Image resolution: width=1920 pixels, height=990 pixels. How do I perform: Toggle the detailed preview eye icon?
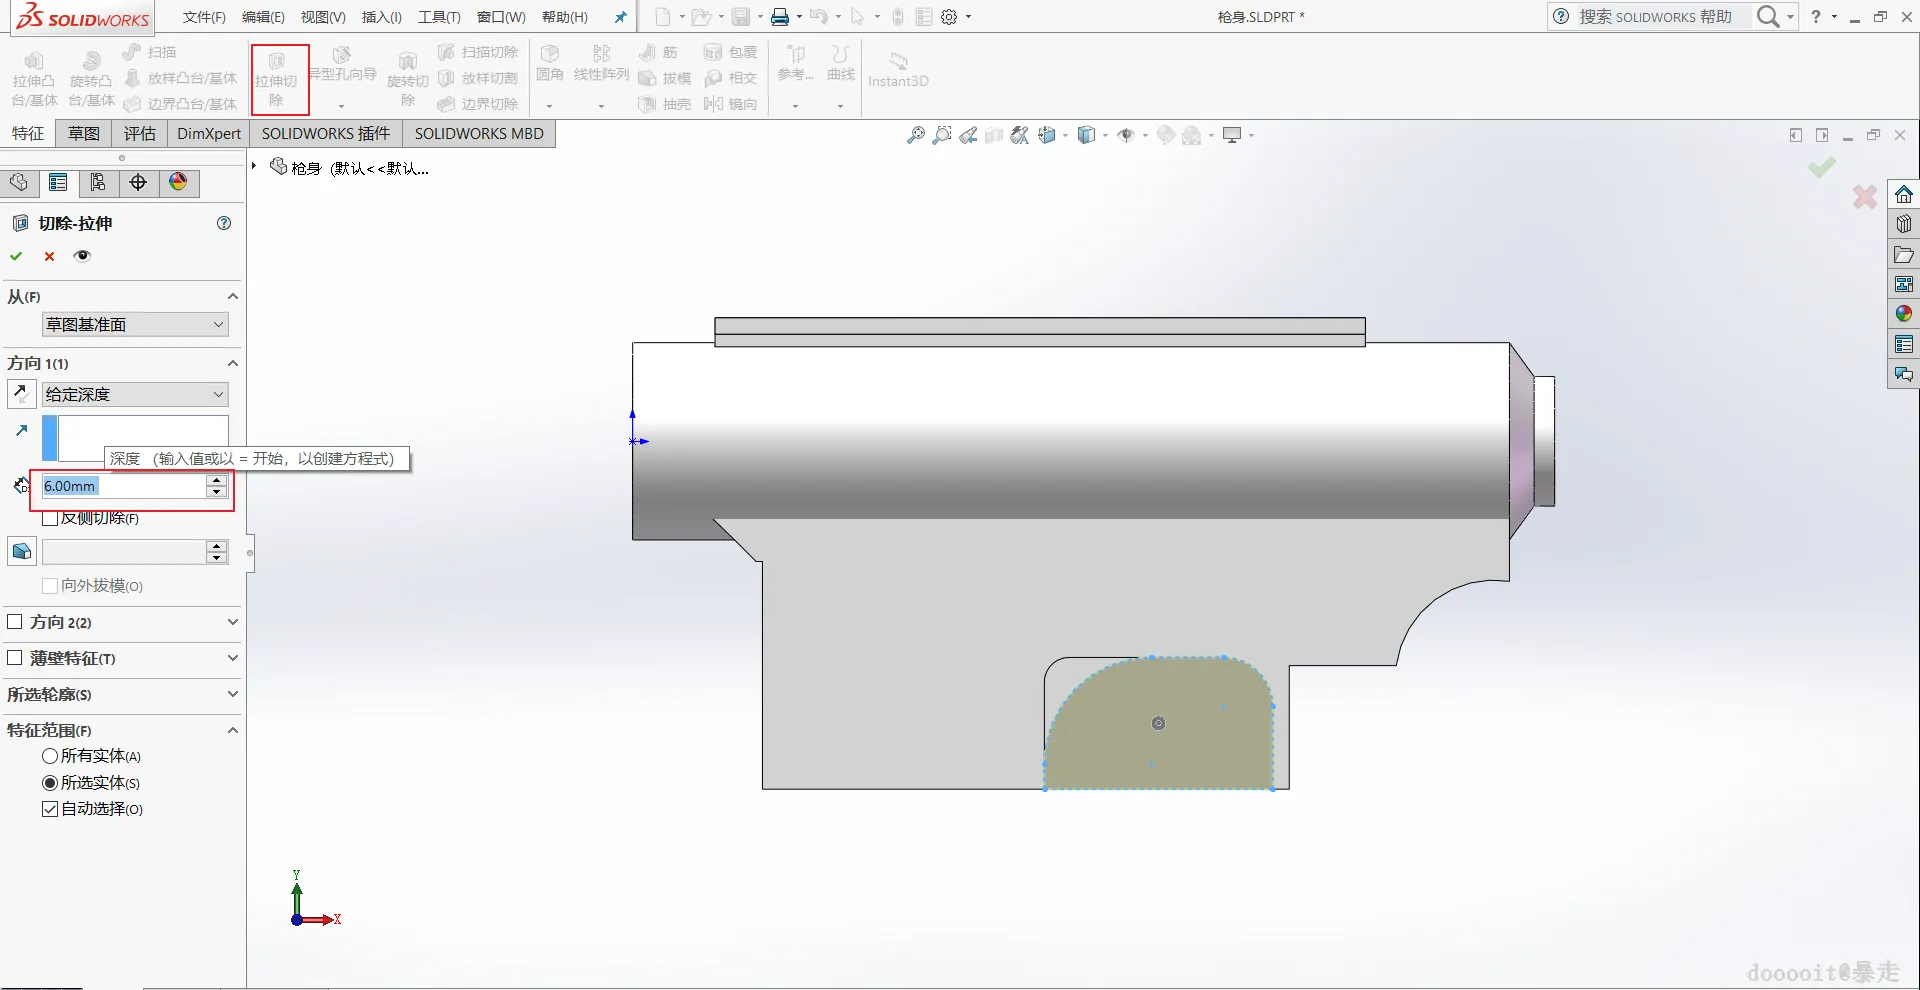(x=82, y=256)
